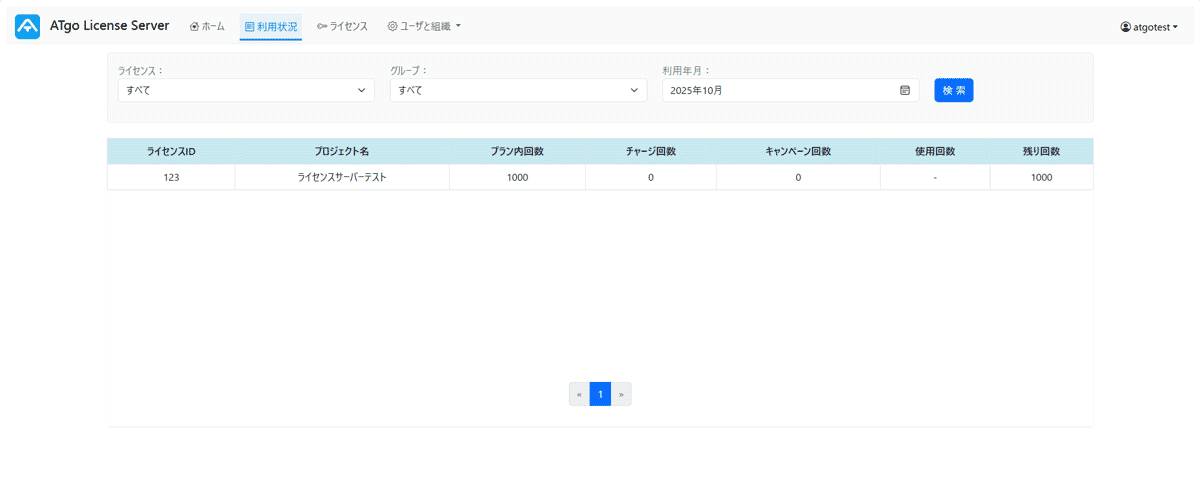Expand the グループ filter dropdown
Image resolution: width=1200 pixels, height=503 pixels.
tap(518, 90)
